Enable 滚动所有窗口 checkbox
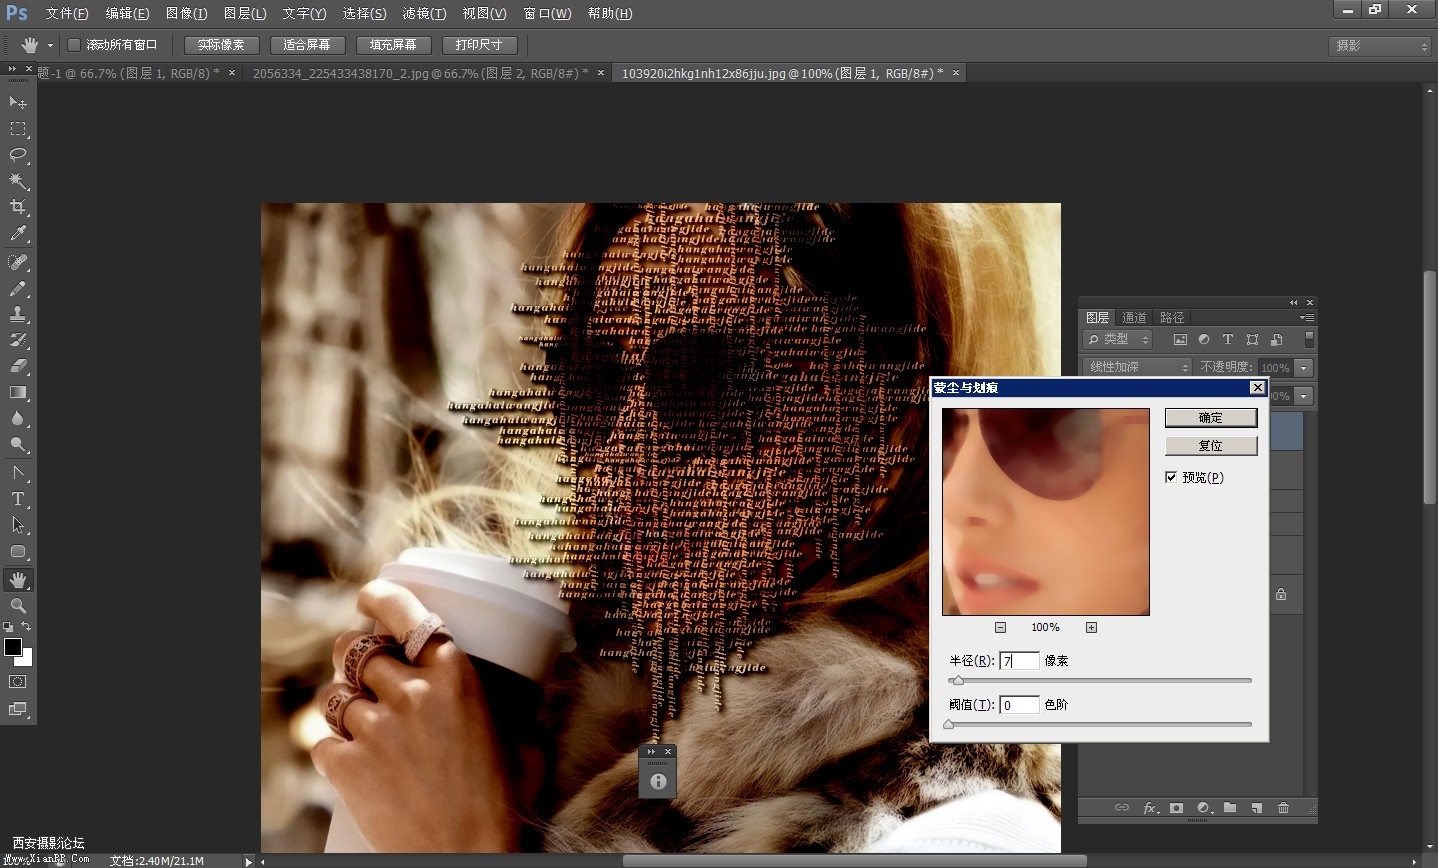The image size is (1438, 868). 74,45
